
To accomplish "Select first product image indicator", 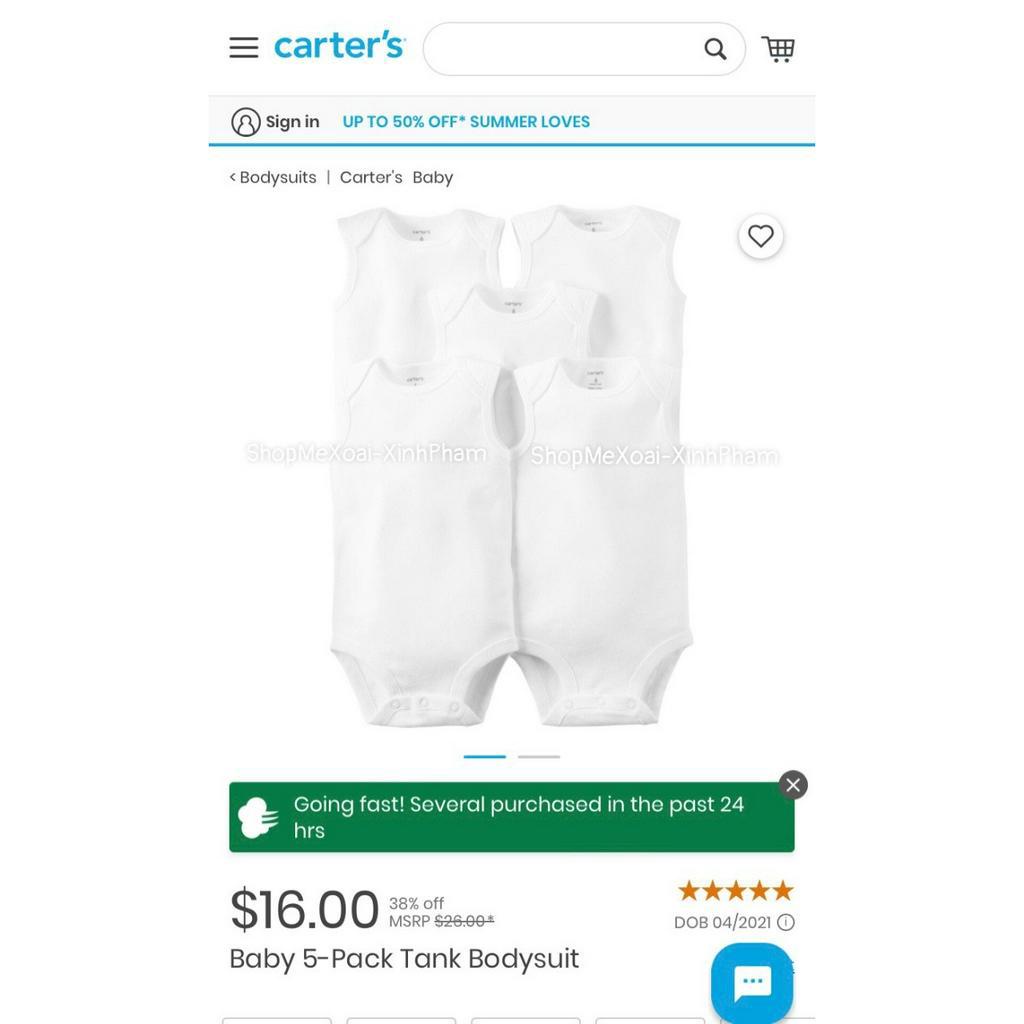I will click(x=485, y=757).
